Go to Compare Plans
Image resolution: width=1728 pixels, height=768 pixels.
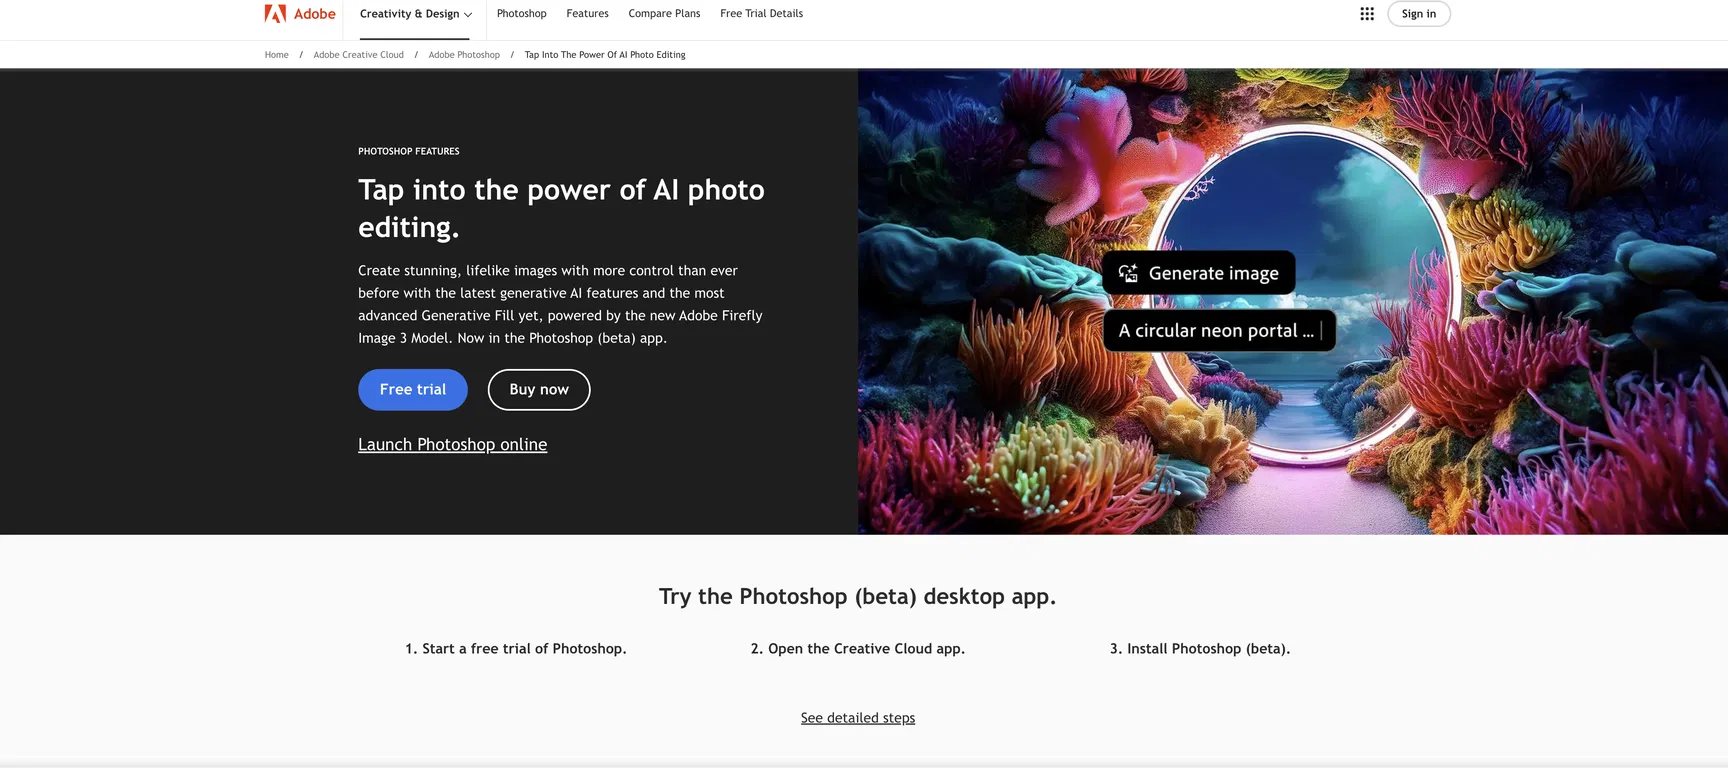(664, 13)
